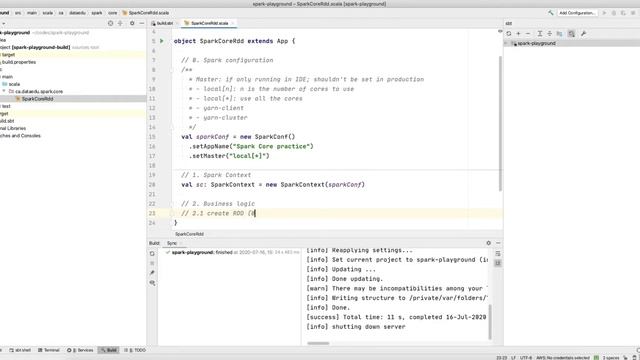Click the group modules icon in sbt panel
This screenshot has width=640, height=360.
click(559, 34)
